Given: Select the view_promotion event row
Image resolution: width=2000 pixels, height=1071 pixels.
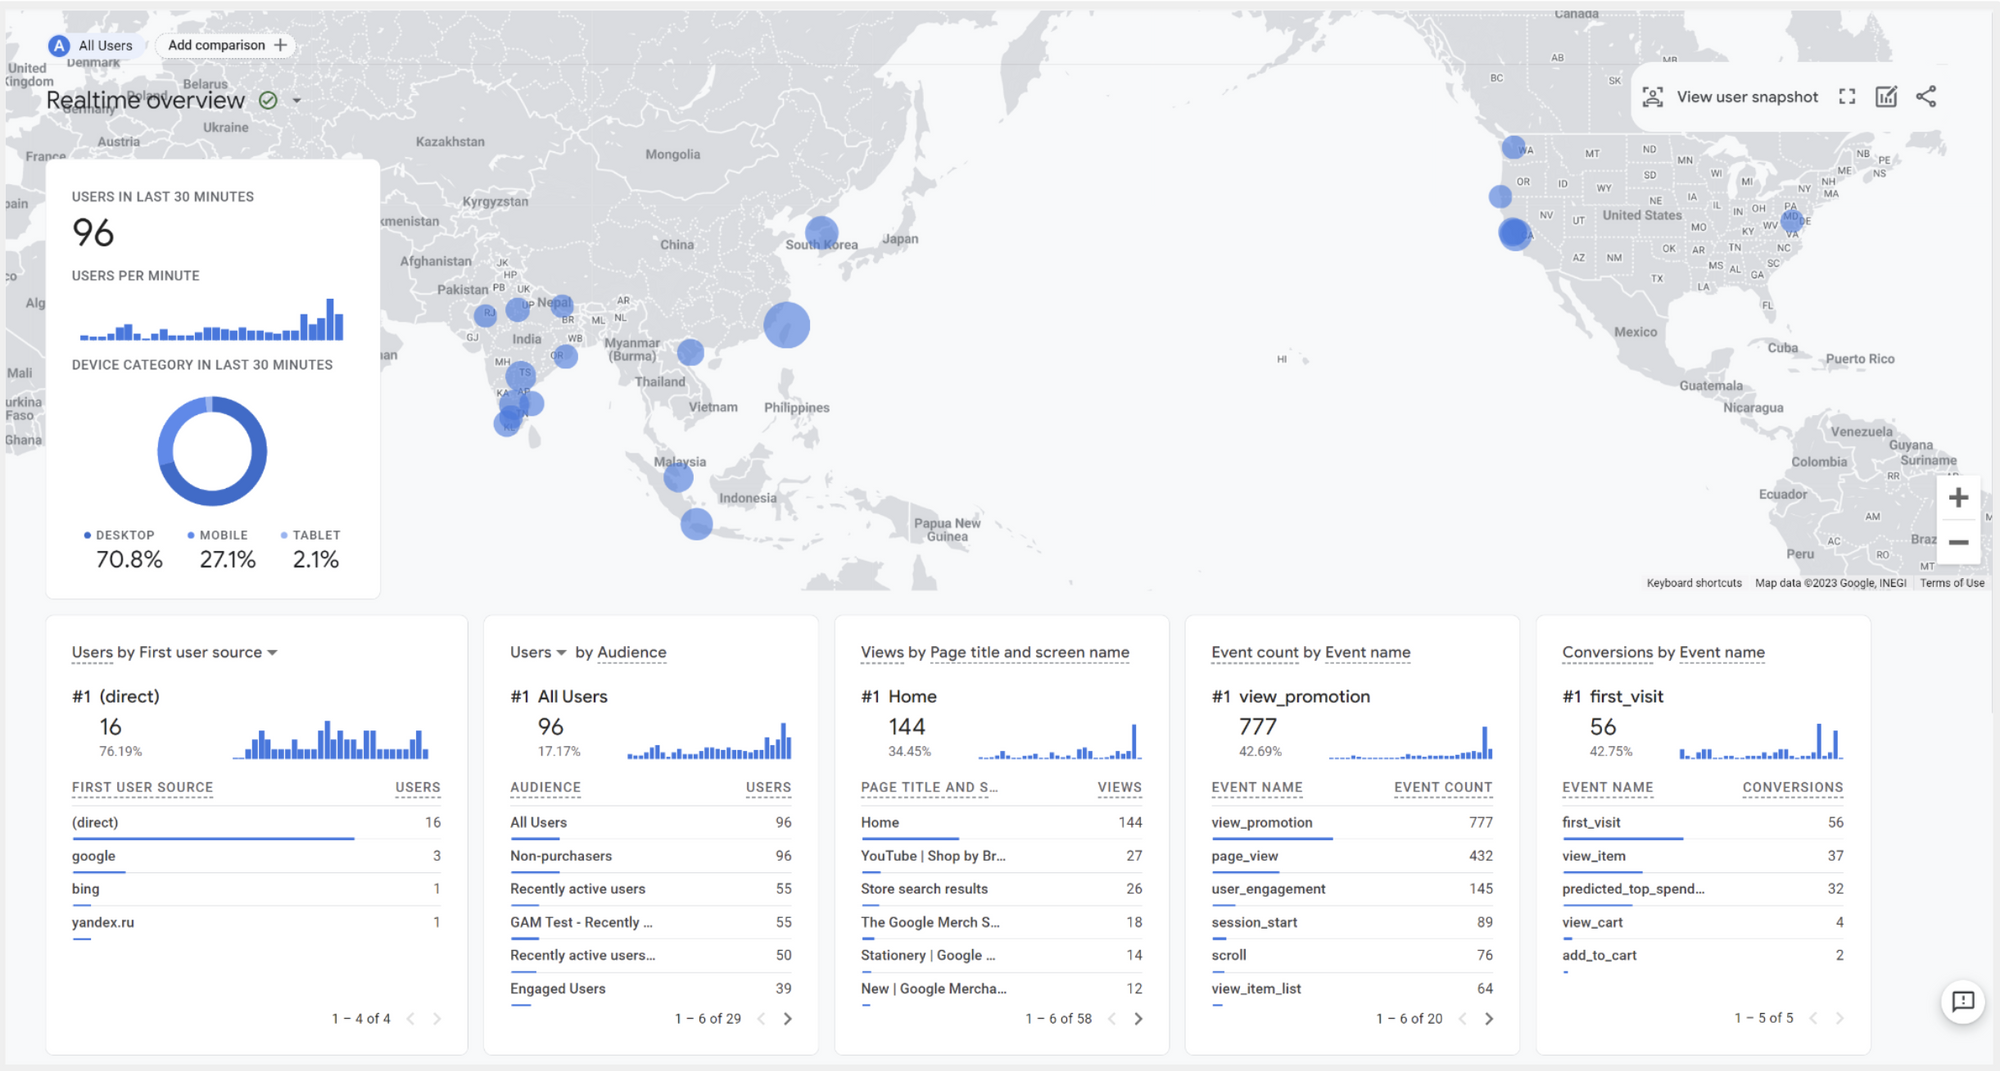Looking at the screenshot, I should pos(1352,823).
